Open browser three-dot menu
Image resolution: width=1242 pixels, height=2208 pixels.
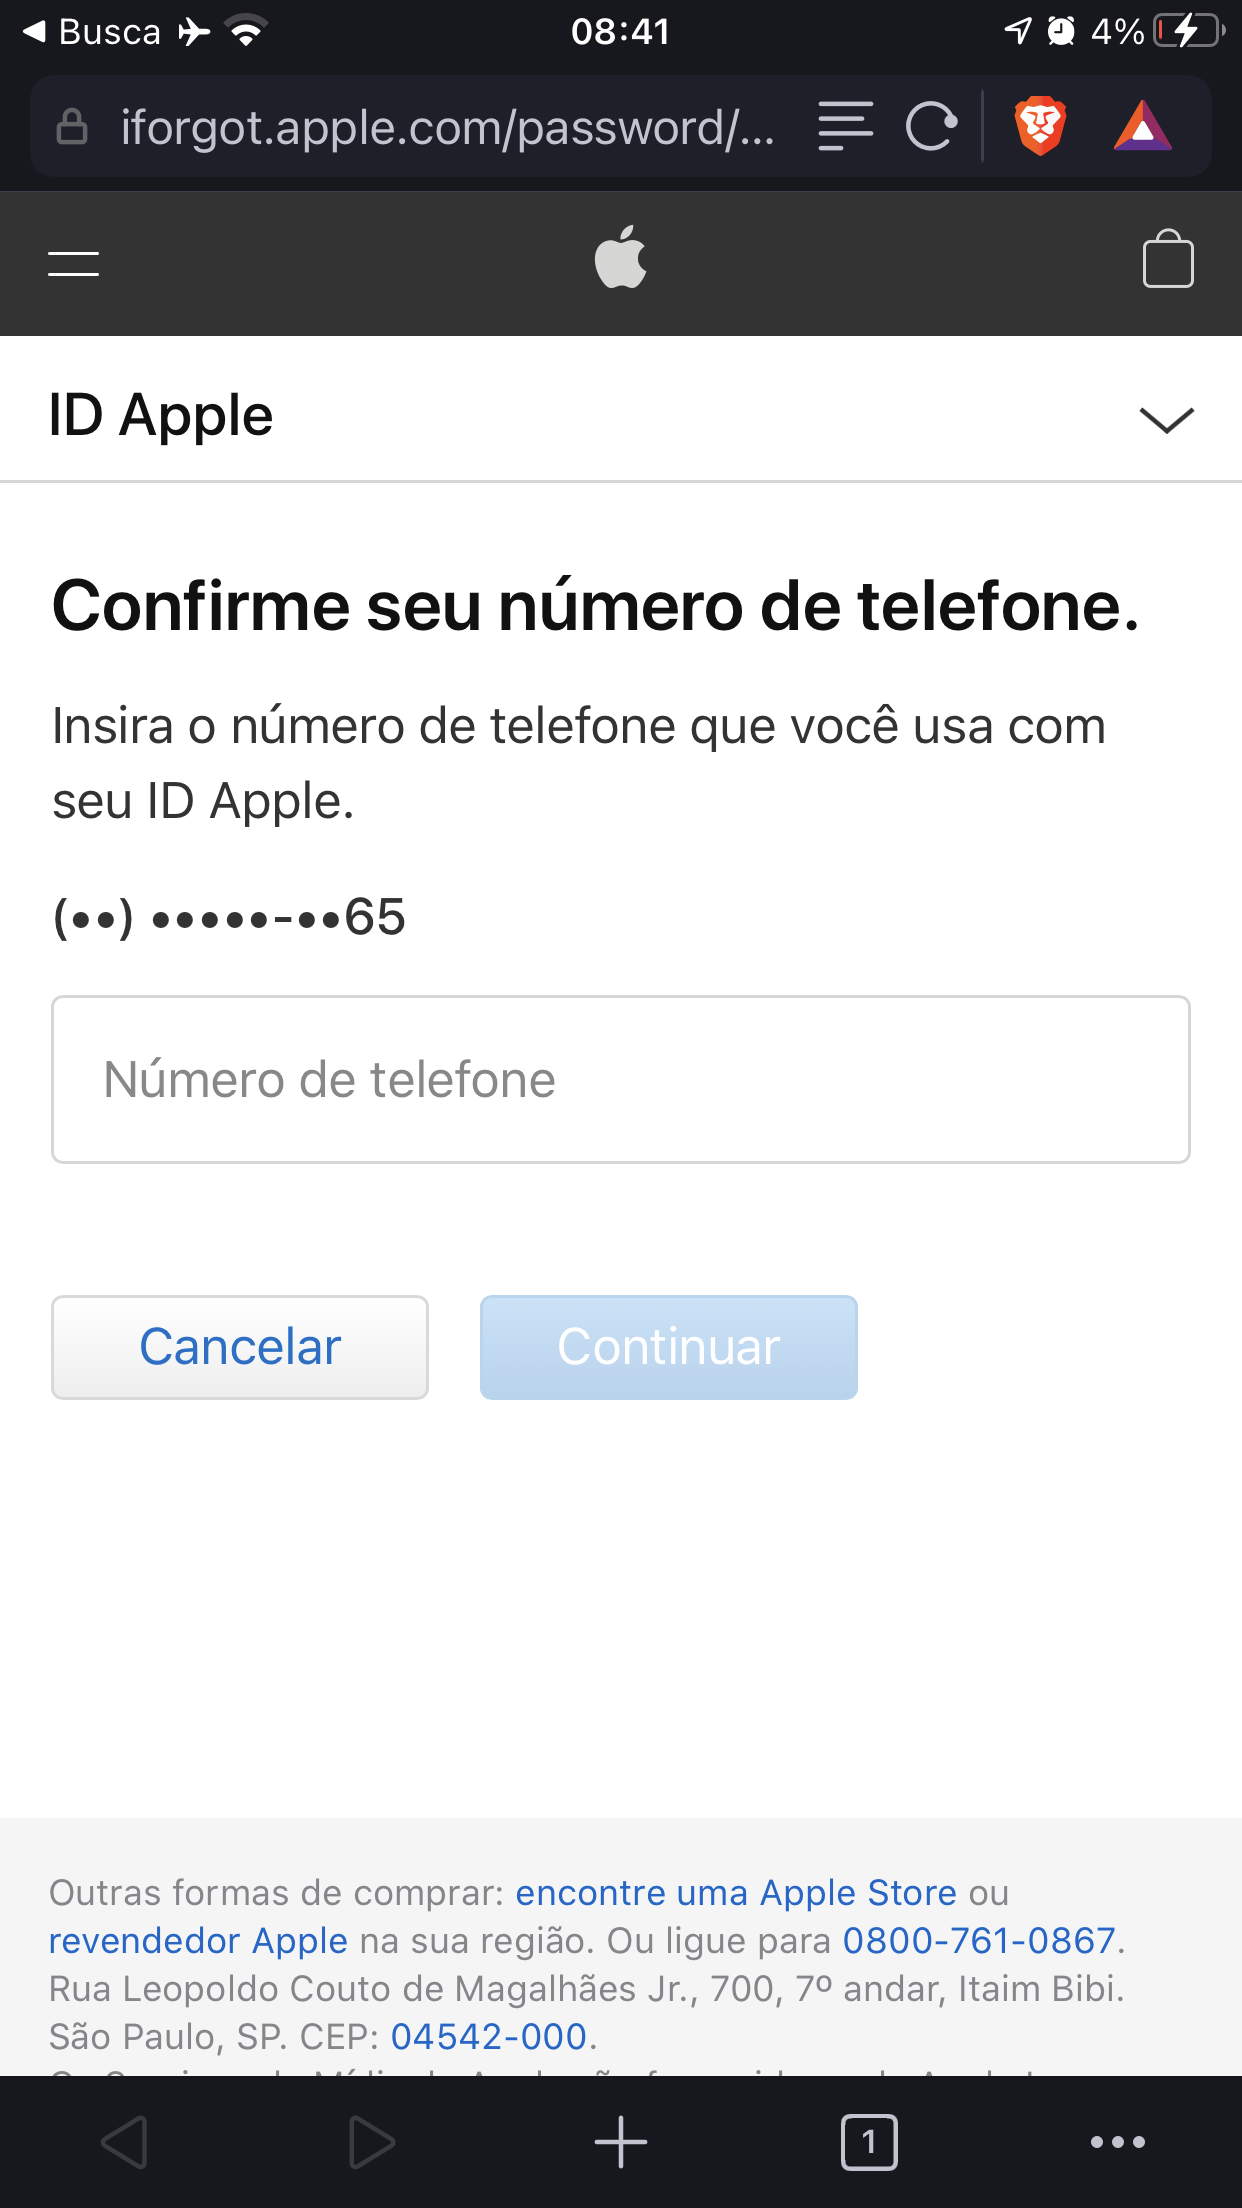1117,2142
